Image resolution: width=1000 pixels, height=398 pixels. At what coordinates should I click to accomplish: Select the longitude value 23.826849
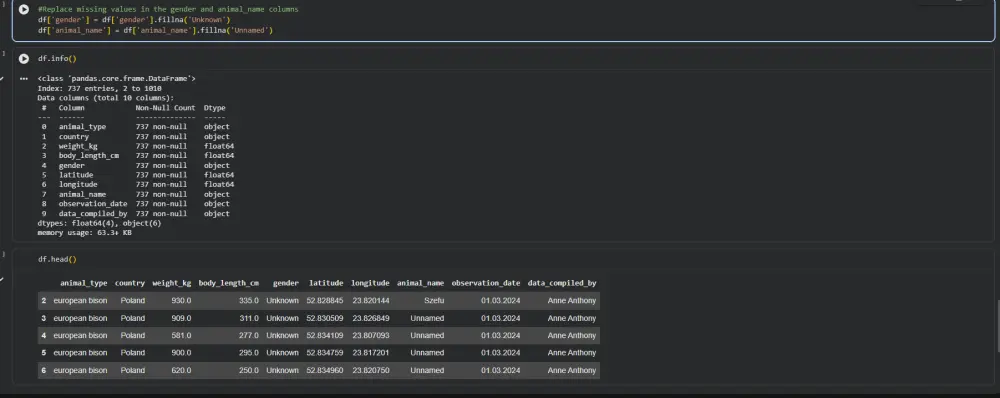coord(371,318)
